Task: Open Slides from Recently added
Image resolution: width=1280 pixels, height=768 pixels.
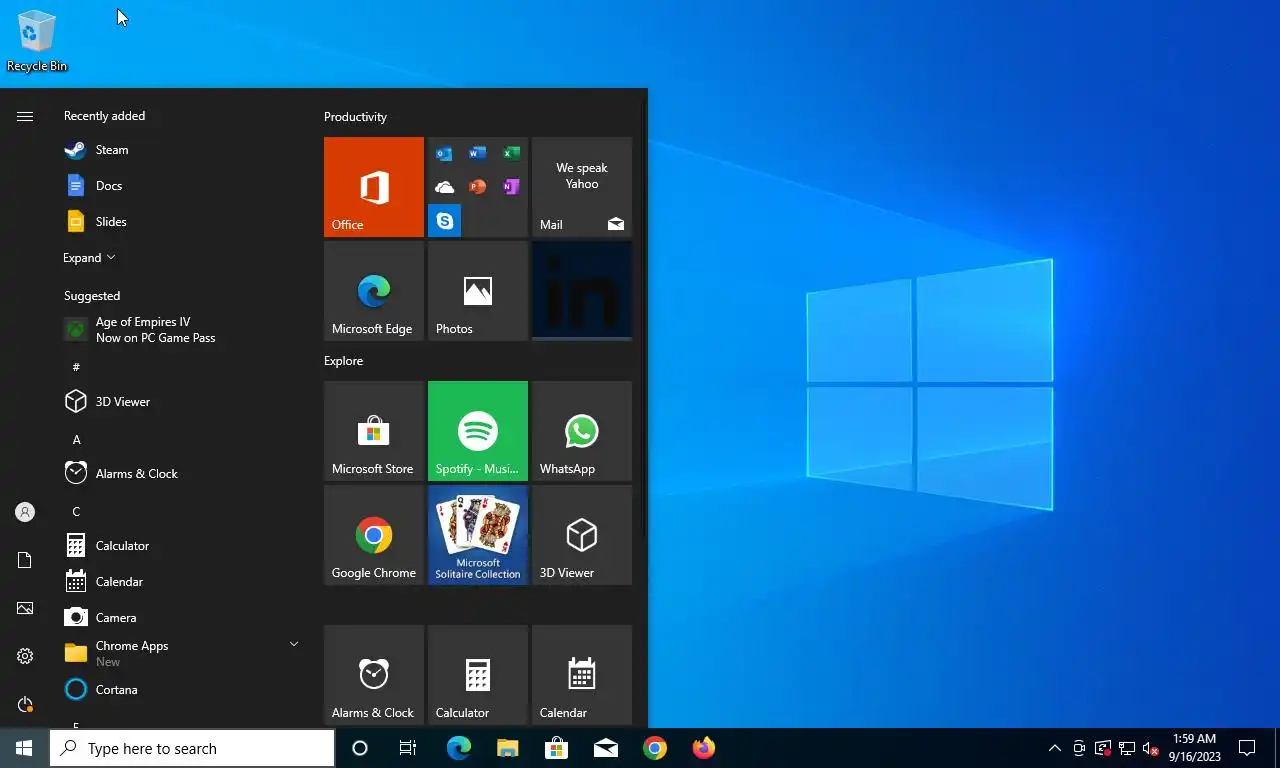Action: tap(182, 222)
